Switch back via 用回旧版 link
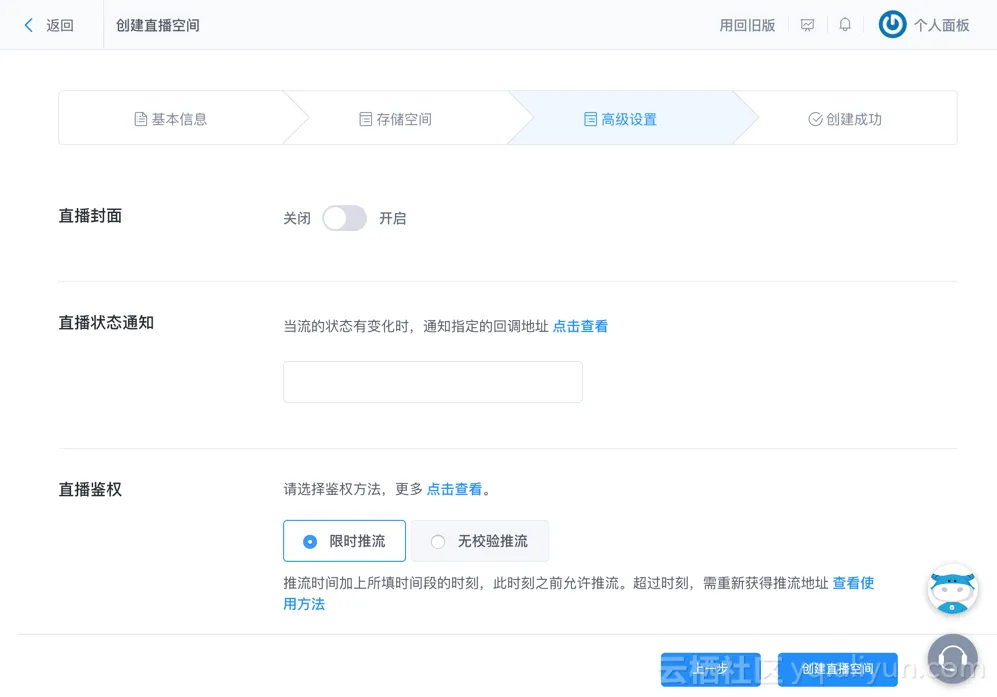 tap(747, 25)
